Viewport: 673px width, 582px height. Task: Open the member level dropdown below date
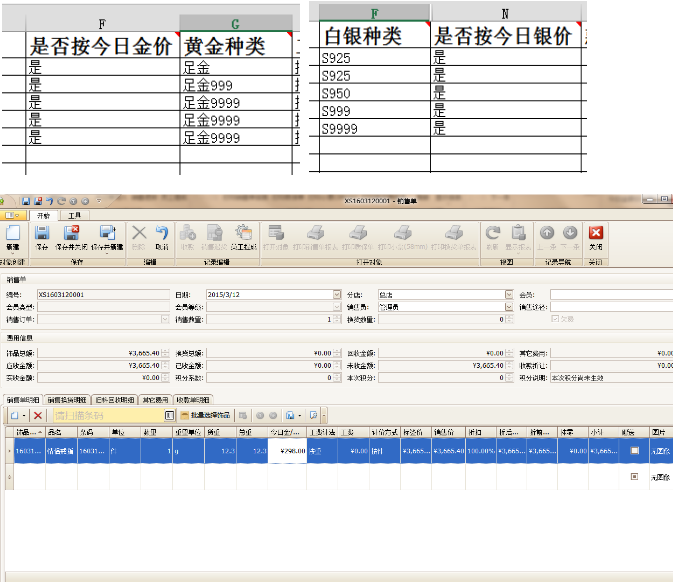337,307
